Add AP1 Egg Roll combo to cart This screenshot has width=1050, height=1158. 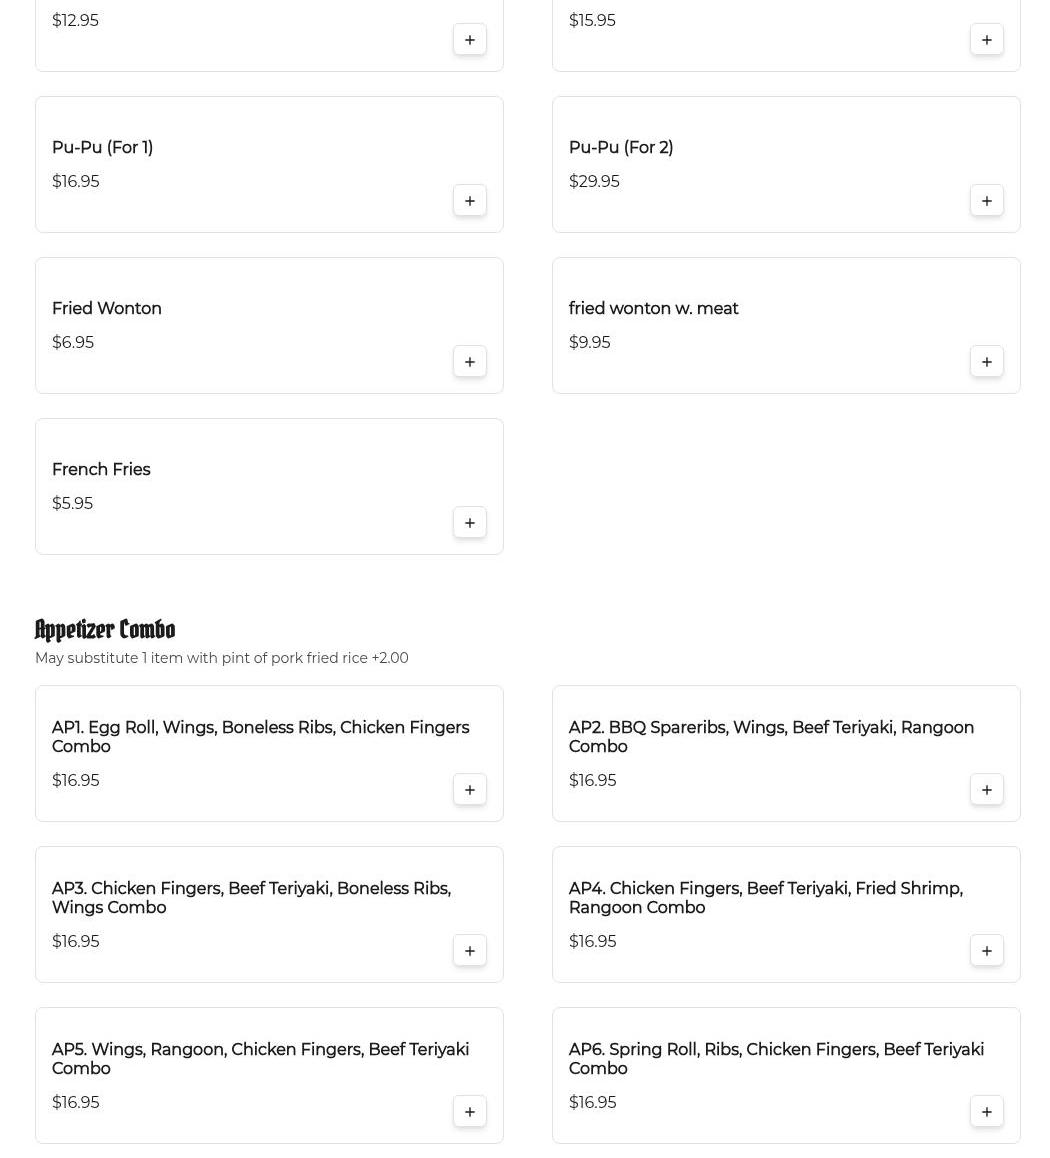tap(470, 789)
